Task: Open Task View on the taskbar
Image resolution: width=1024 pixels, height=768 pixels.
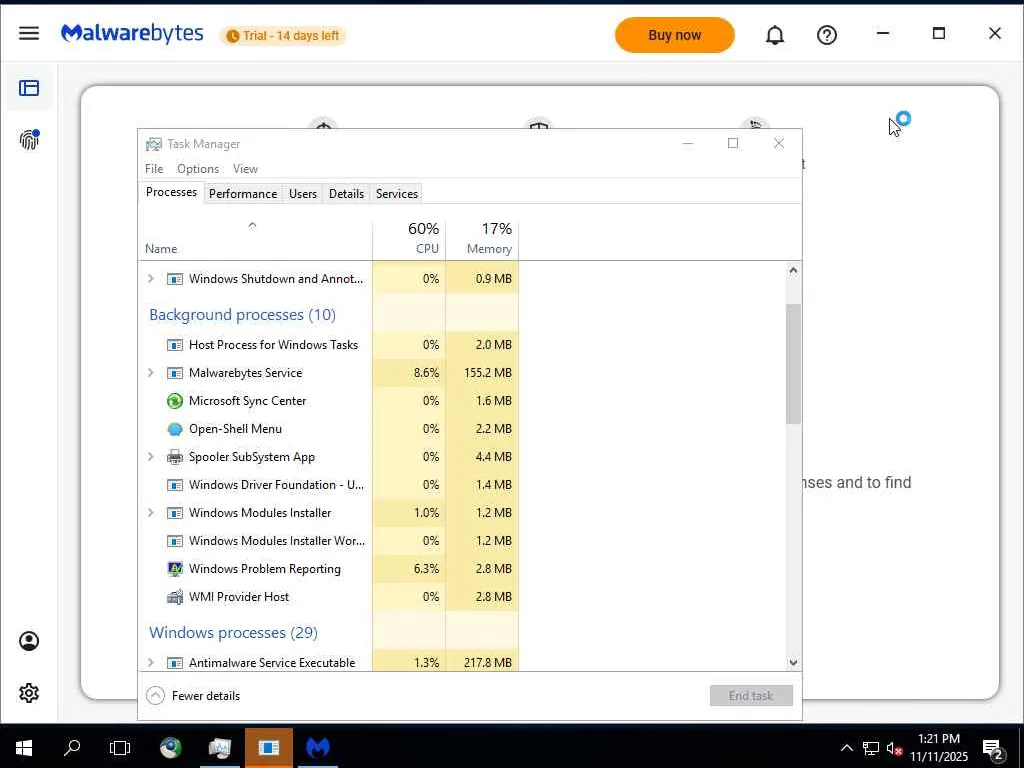Action: 120,748
